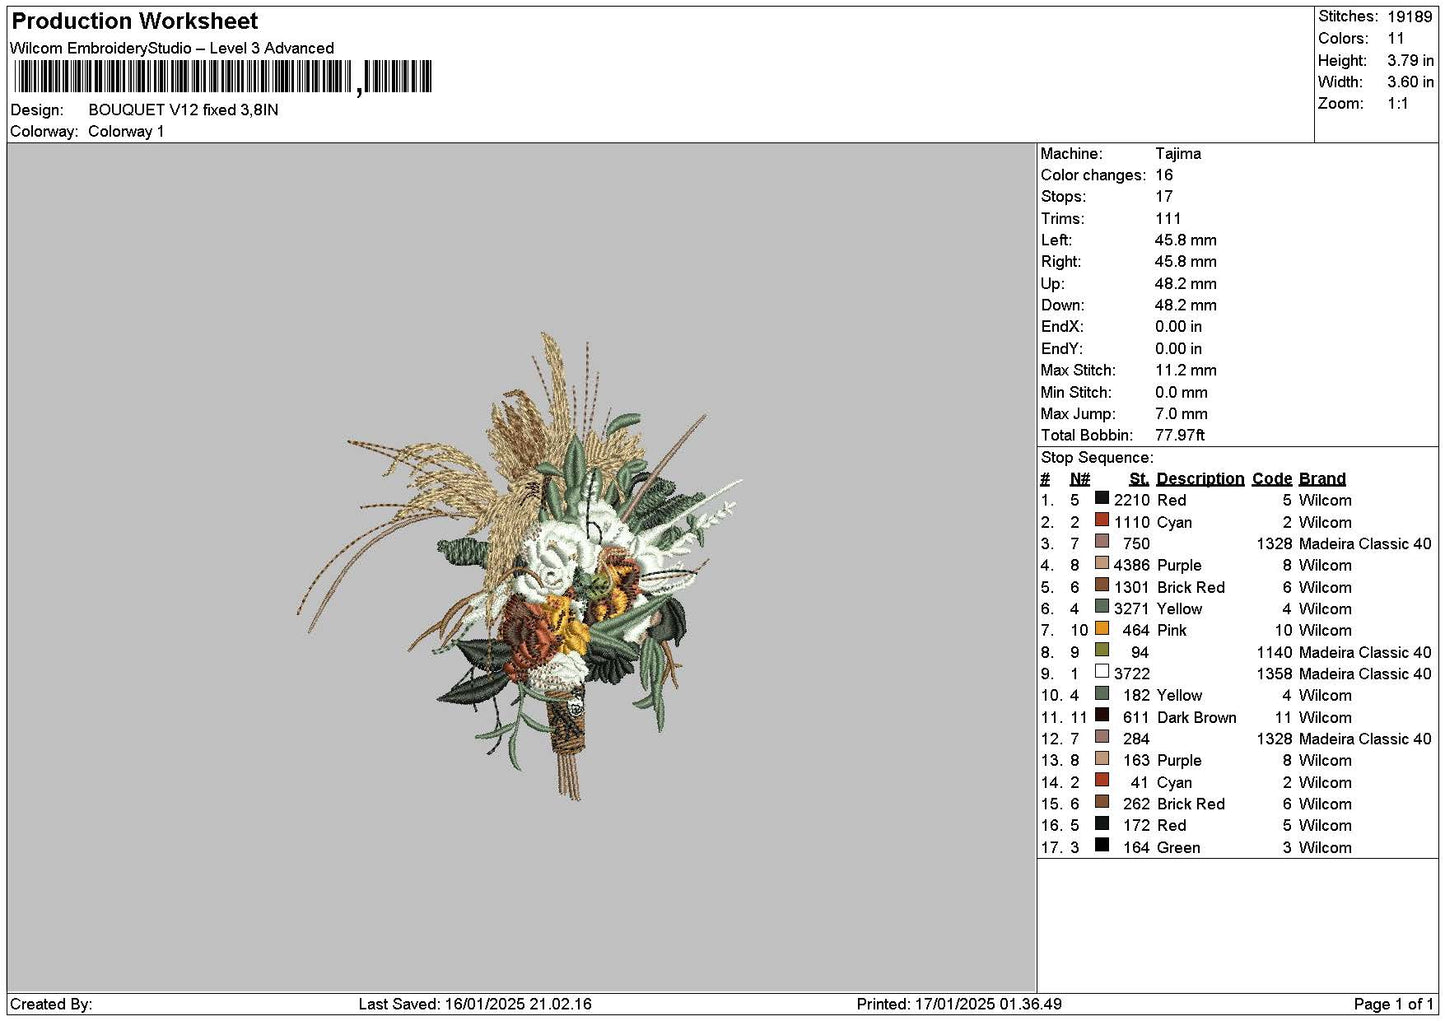
Task: Select the swatch for stop 3 with 750 stitches
Action: coord(1102,542)
